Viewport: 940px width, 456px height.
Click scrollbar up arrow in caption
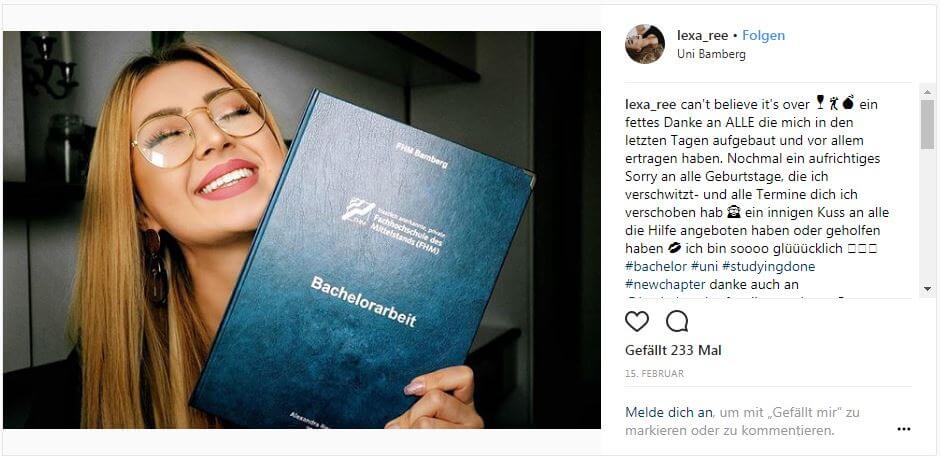click(x=927, y=92)
